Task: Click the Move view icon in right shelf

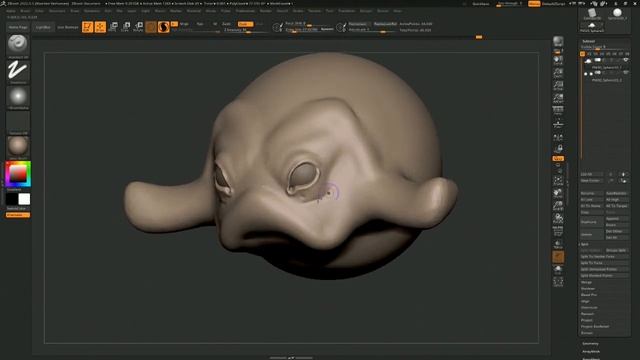Action: point(558,193)
